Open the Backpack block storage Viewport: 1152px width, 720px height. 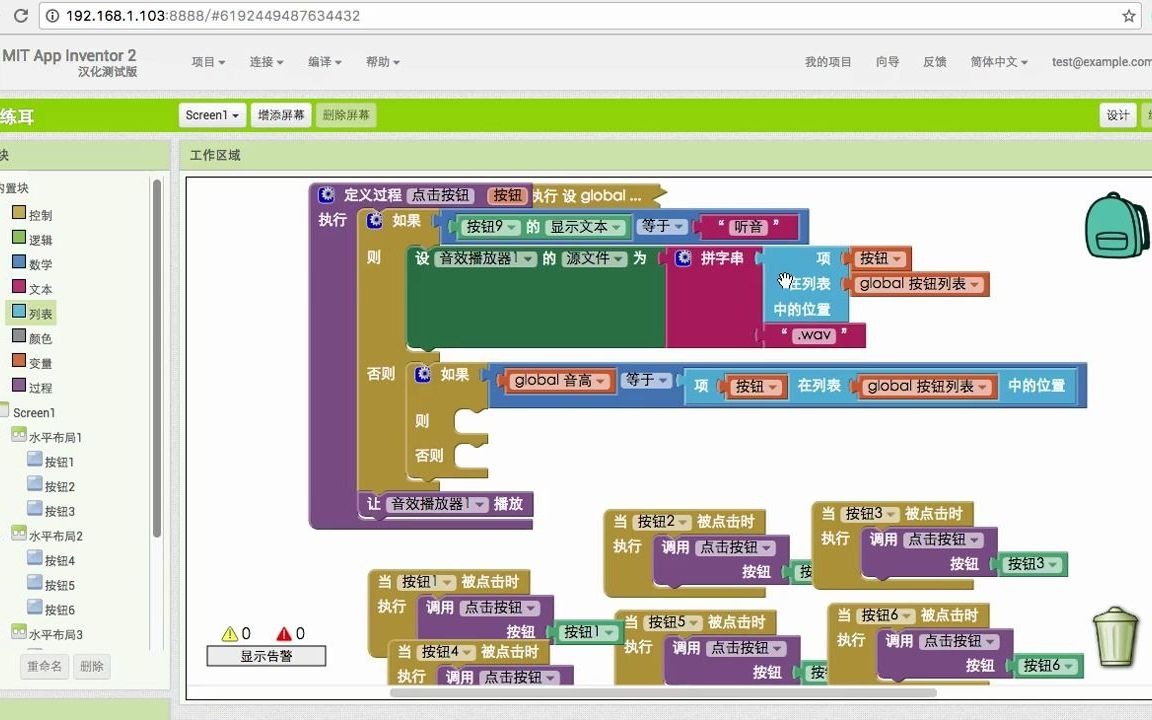[x=1114, y=225]
